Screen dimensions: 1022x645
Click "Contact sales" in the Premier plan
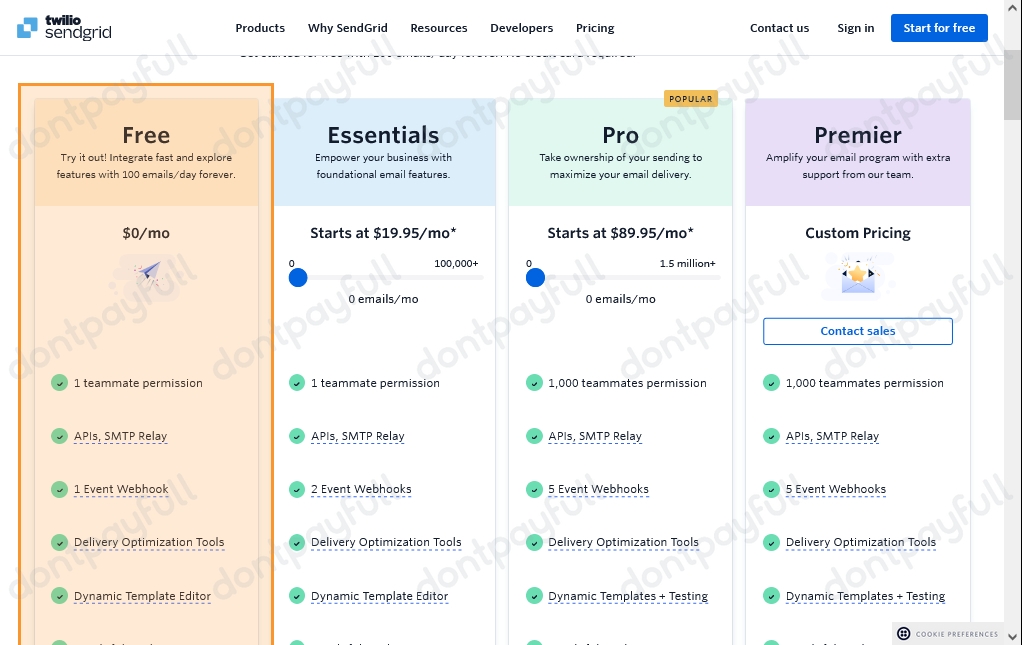(x=857, y=331)
